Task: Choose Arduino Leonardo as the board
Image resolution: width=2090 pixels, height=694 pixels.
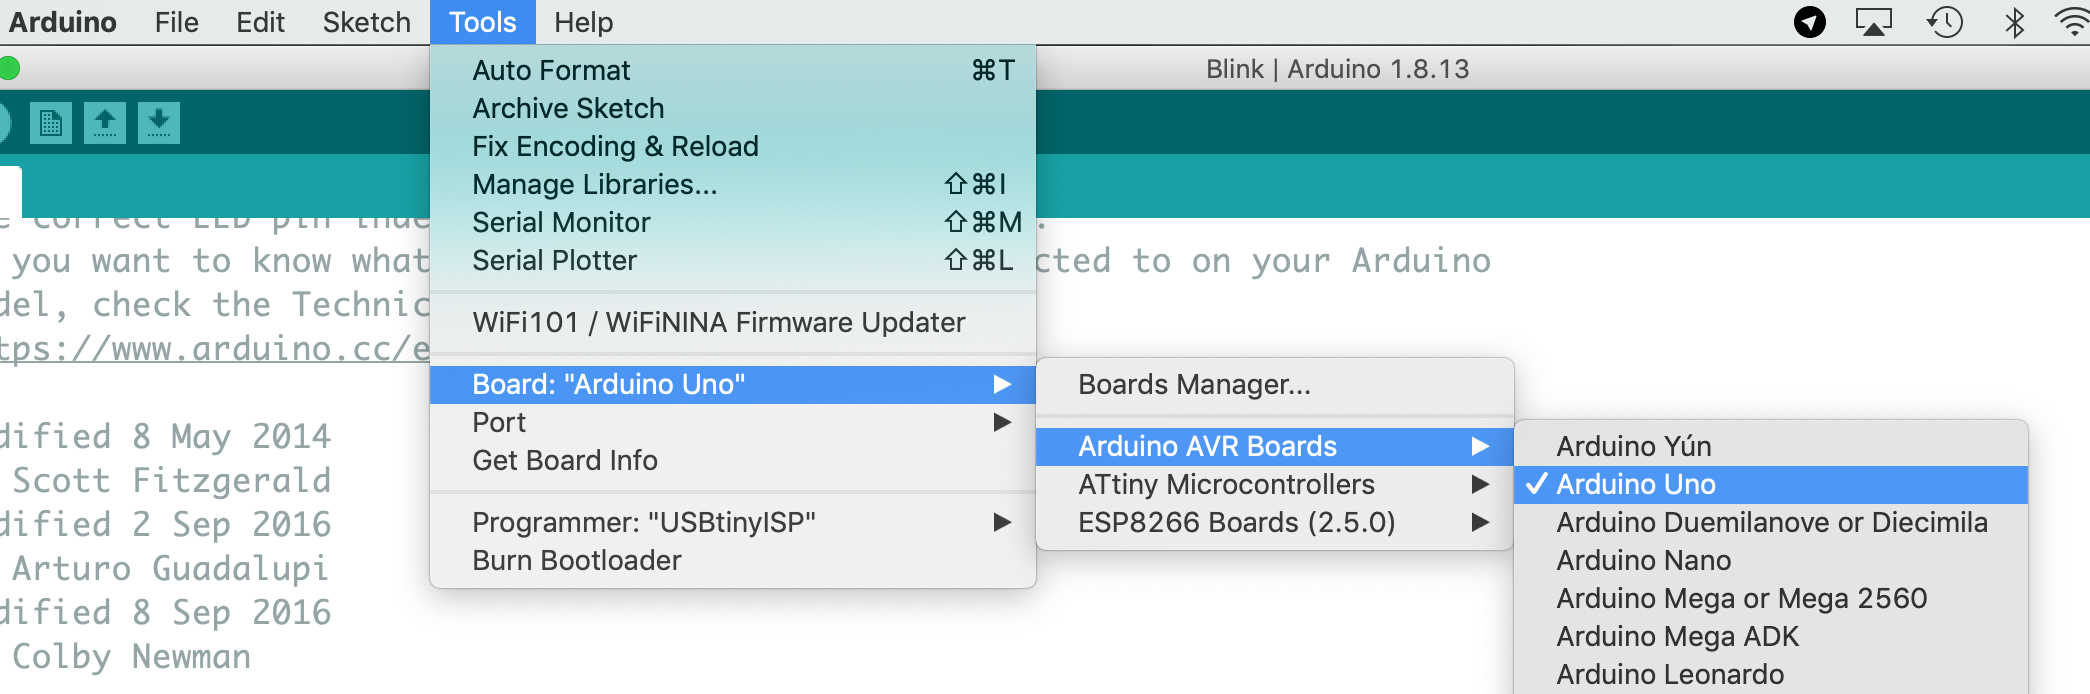Action: [1670, 674]
